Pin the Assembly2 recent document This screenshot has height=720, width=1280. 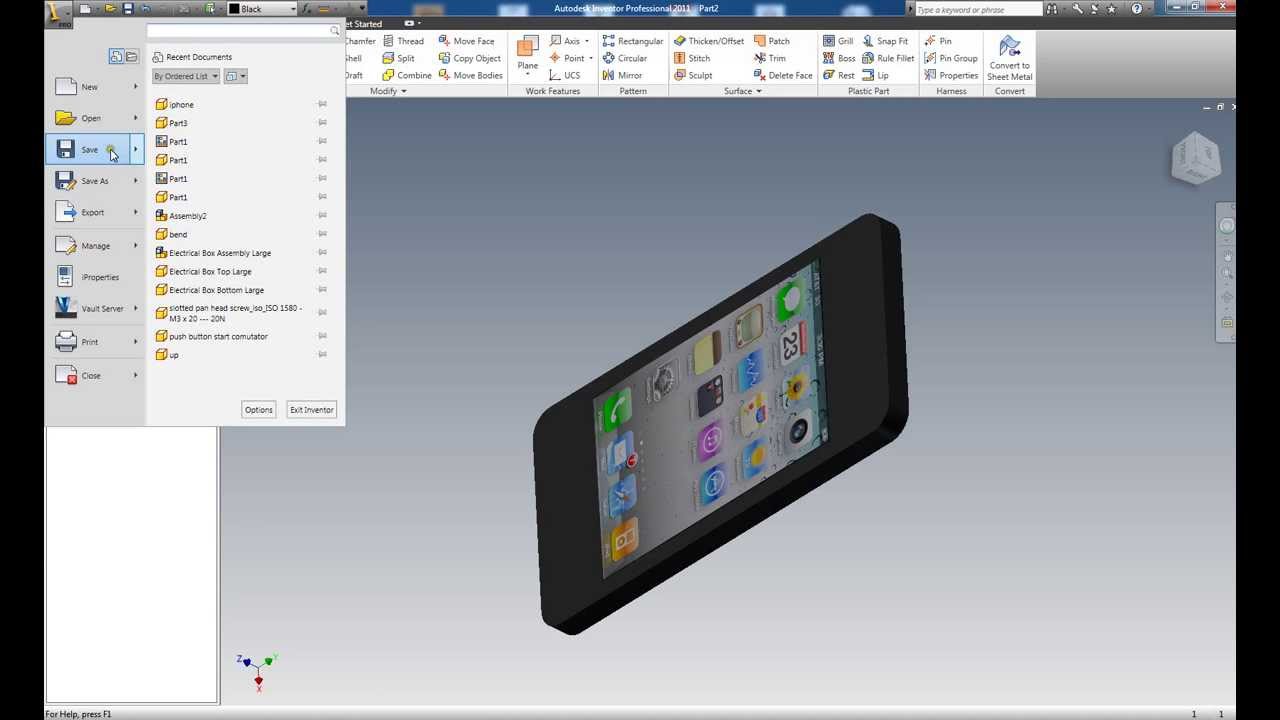click(x=322, y=215)
